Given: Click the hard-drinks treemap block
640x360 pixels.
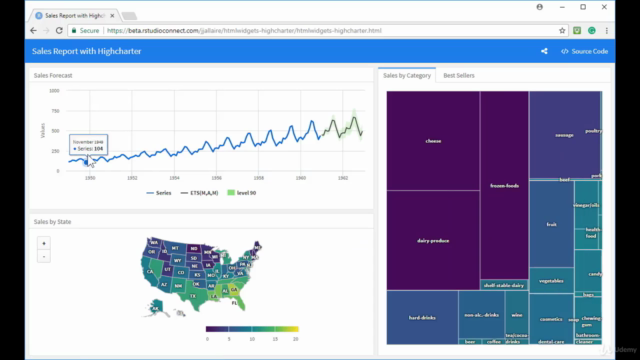Looking at the screenshot, I should (422, 317).
